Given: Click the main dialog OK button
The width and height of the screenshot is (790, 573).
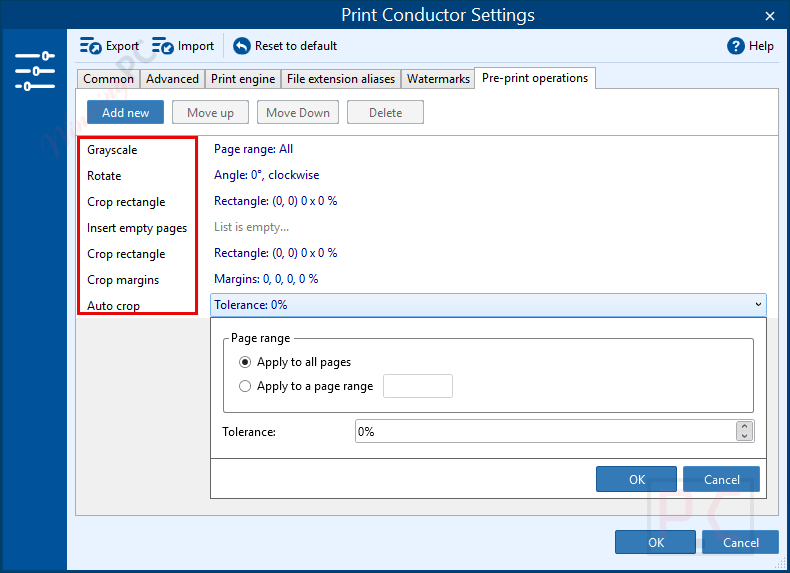Looking at the screenshot, I should (x=655, y=542).
